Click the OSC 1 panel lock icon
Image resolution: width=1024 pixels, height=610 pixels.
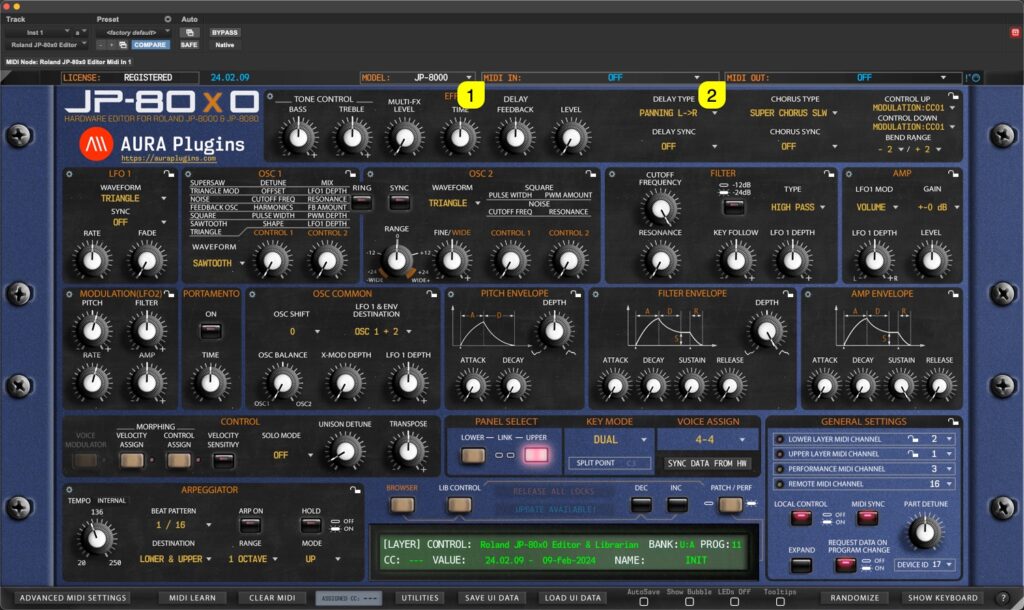point(351,174)
